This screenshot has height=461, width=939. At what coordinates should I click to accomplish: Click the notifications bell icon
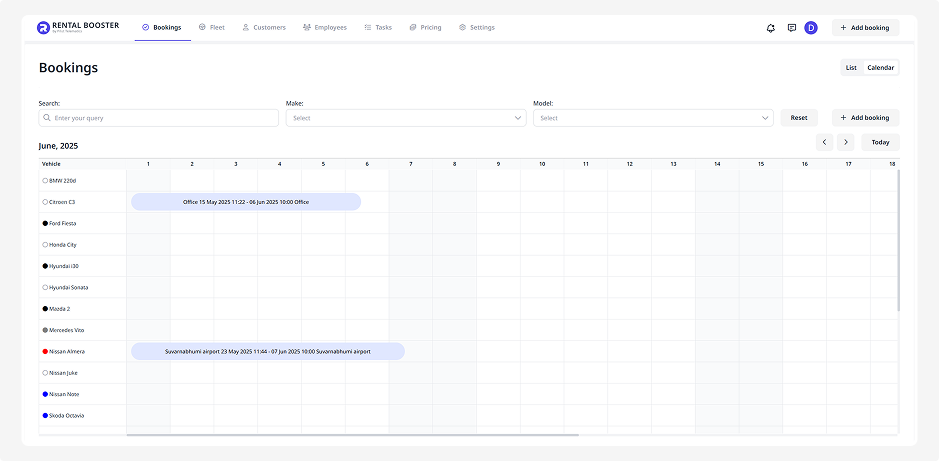tap(771, 28)
